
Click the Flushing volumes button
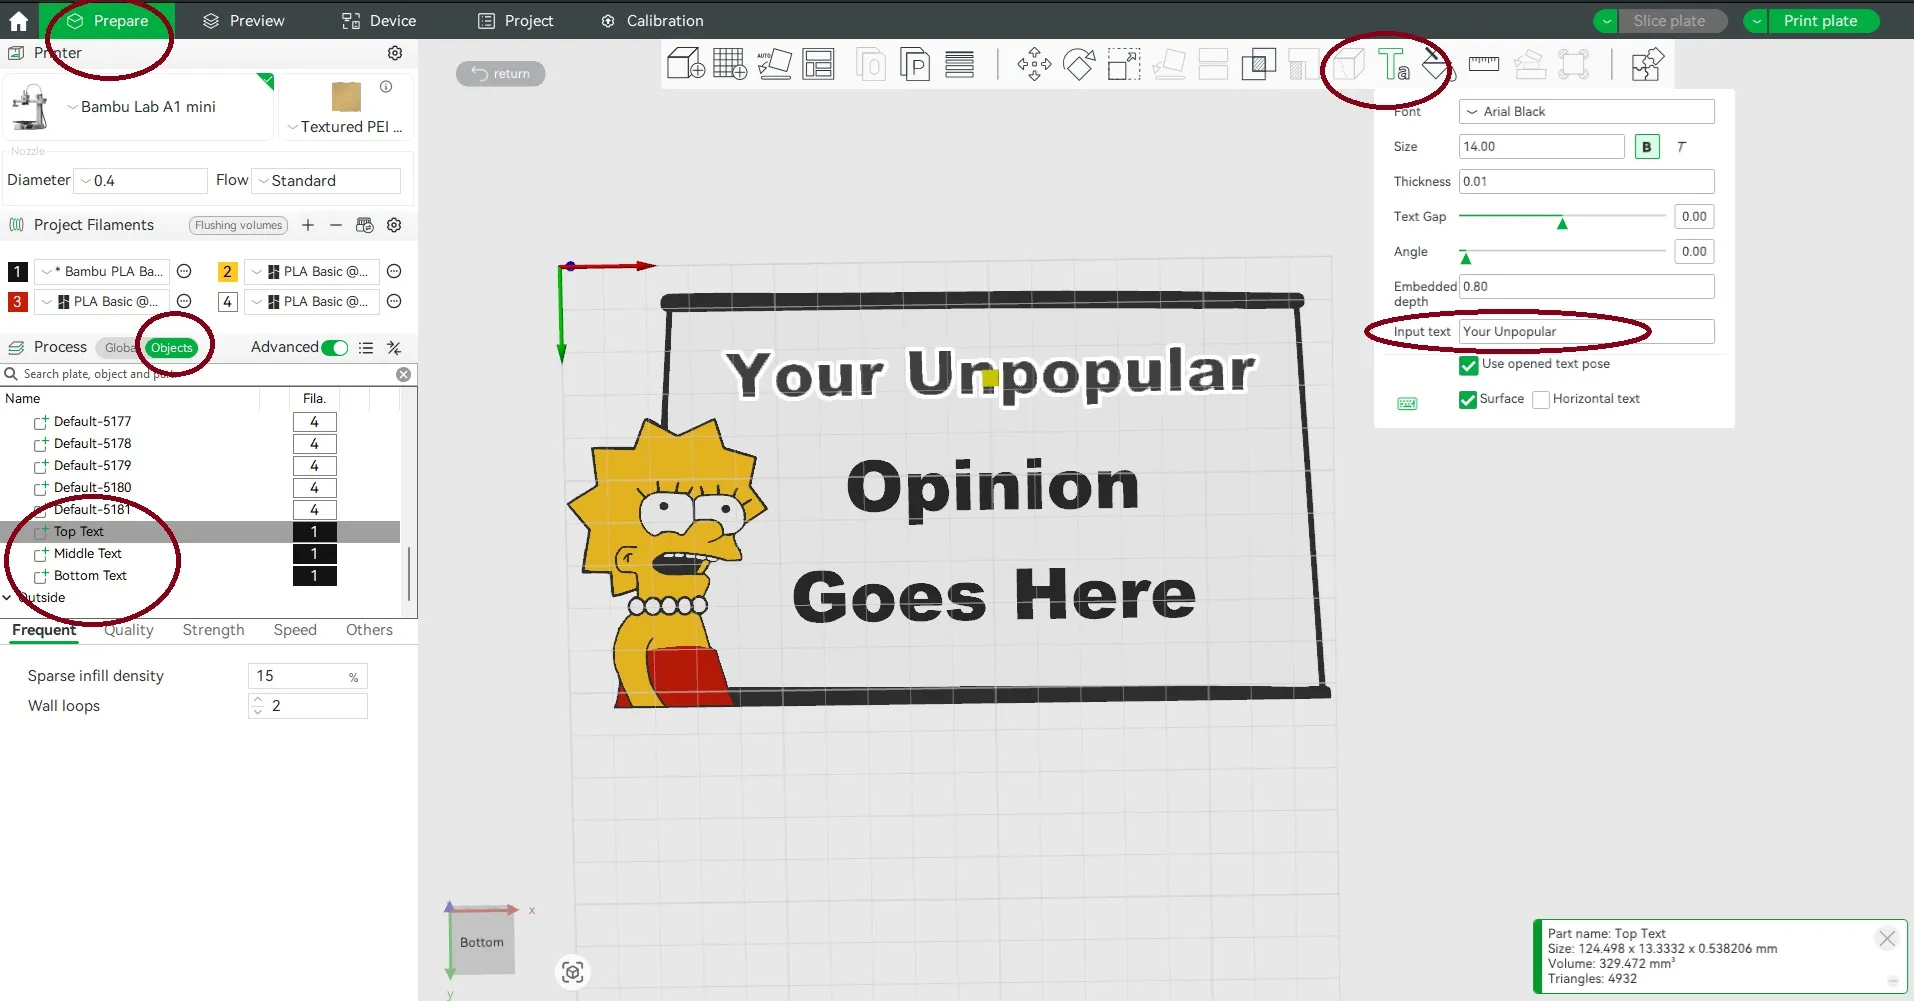(x=239, y=225)
